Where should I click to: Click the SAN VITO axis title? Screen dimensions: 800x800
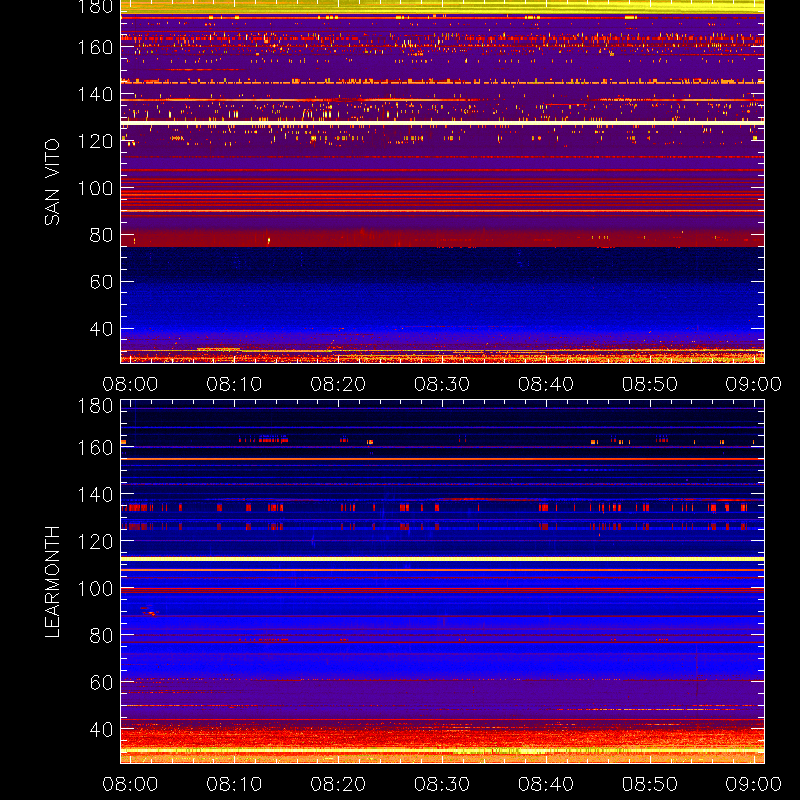point(52,182)
